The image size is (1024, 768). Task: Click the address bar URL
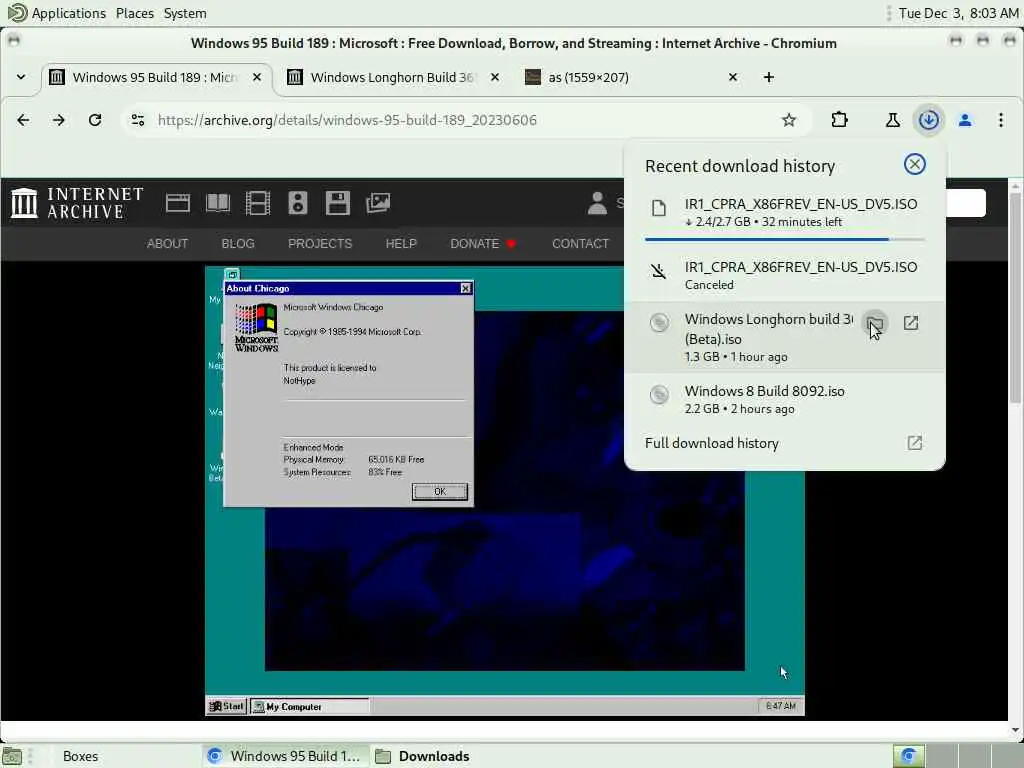347,120
